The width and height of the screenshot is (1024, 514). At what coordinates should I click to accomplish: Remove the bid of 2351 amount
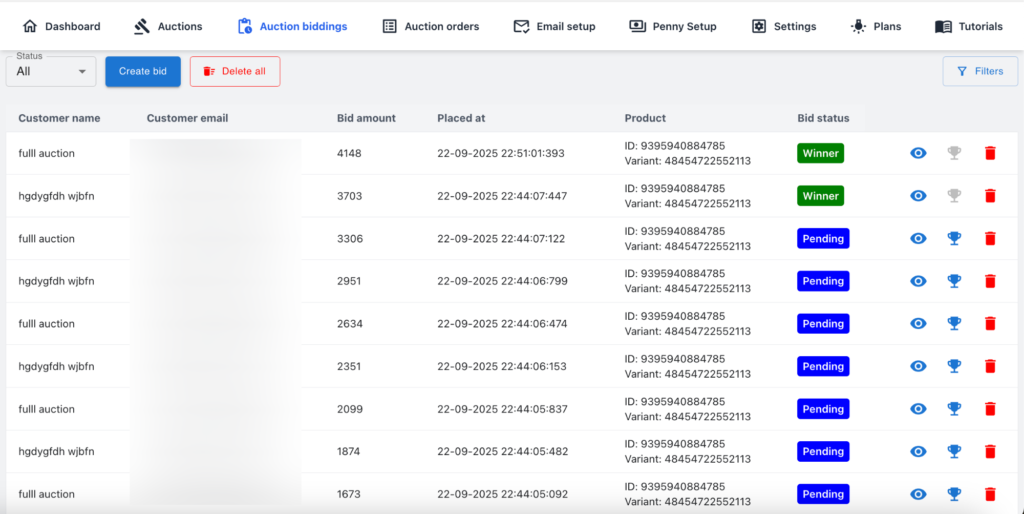(990, 366)
